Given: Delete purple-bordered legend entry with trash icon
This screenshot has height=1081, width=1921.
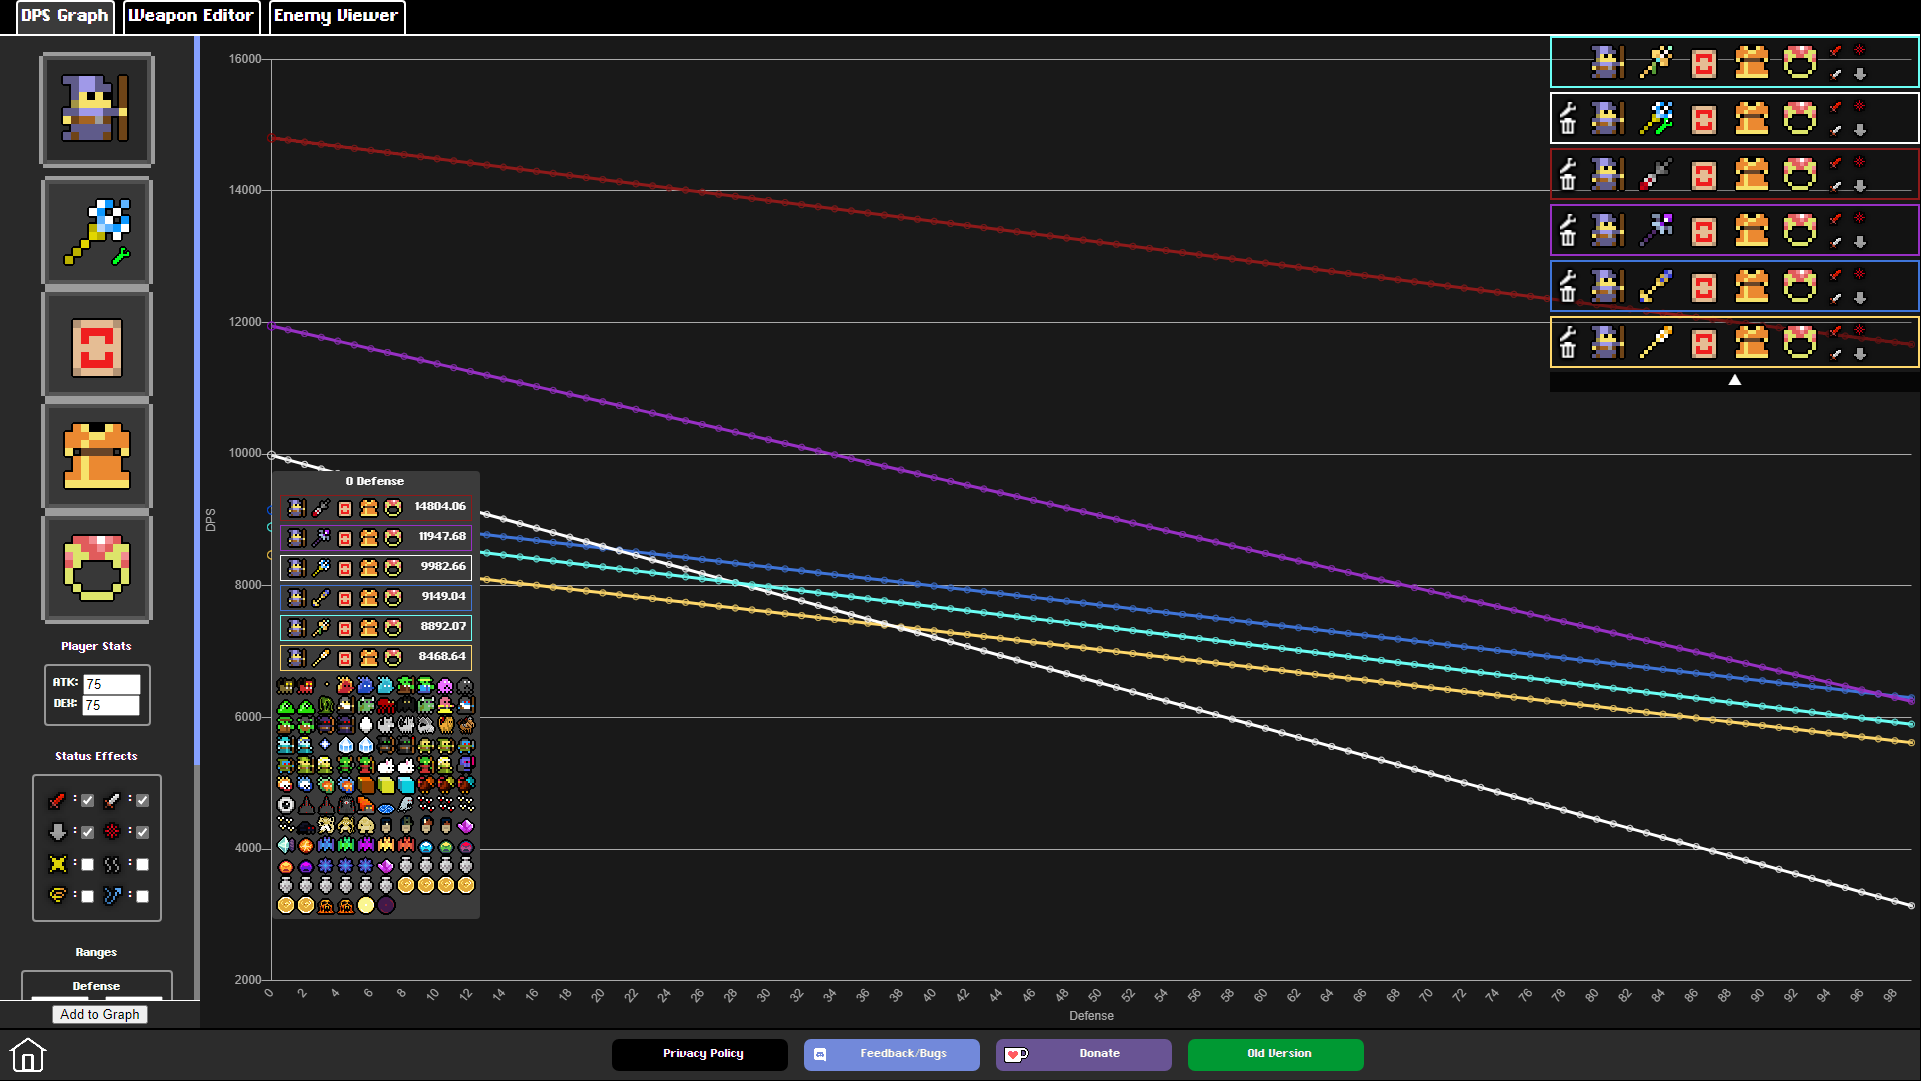Looking at the screenshot, I should click(x=1568, y=238).
